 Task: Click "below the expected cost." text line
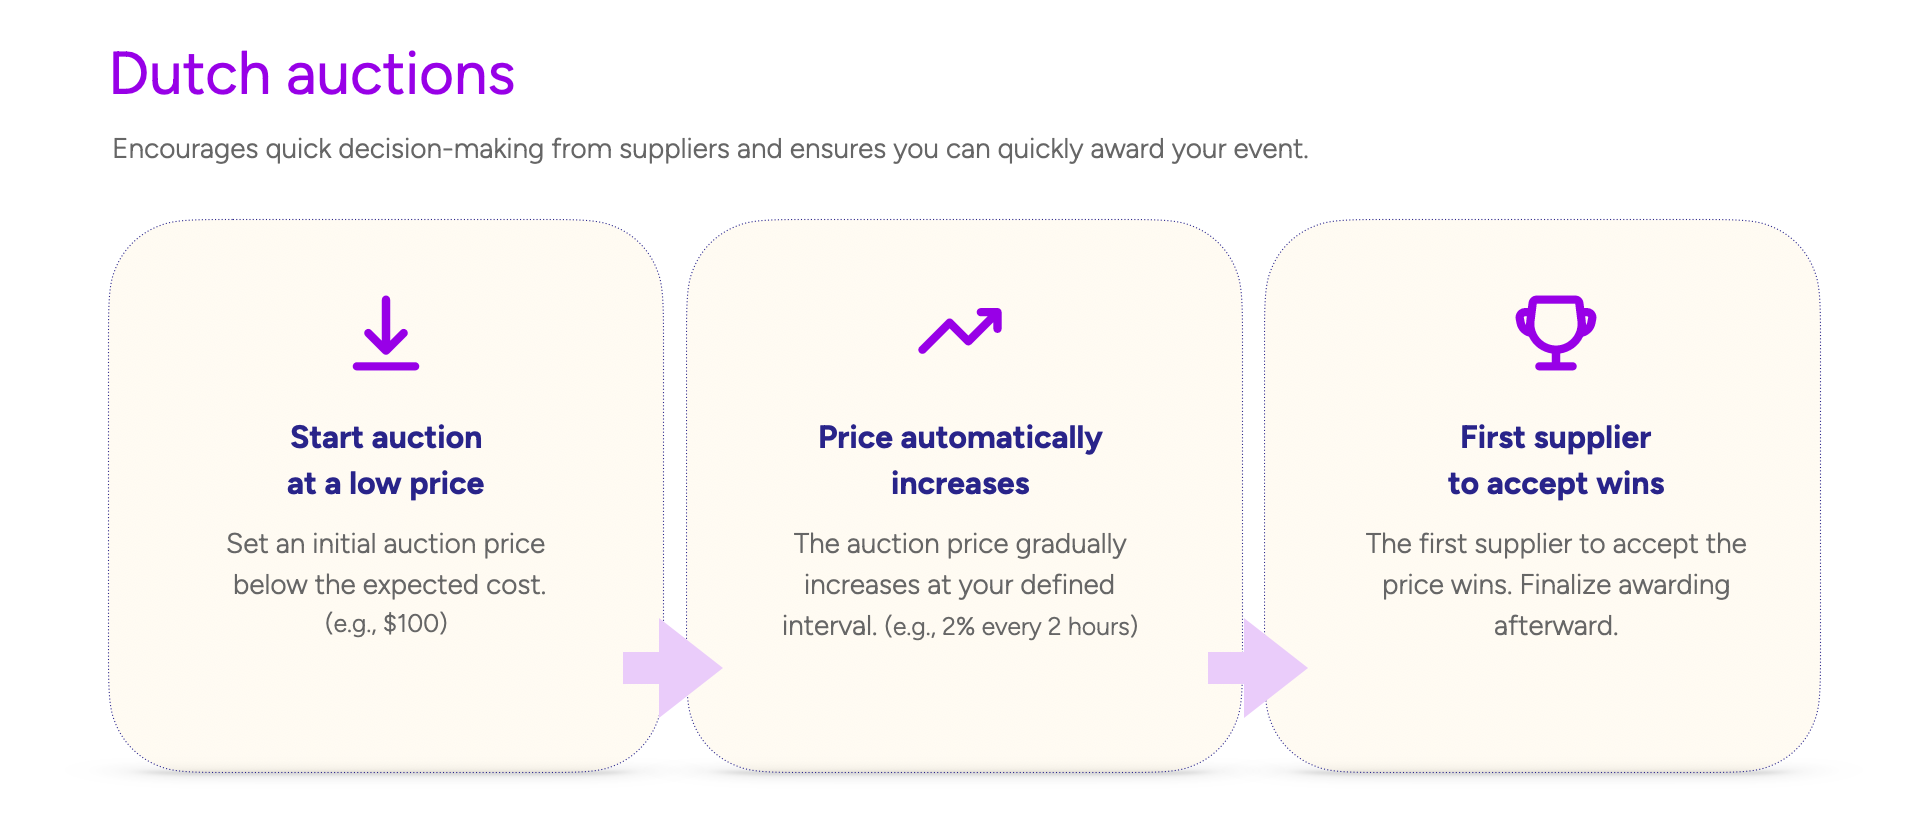coord(390,584)
